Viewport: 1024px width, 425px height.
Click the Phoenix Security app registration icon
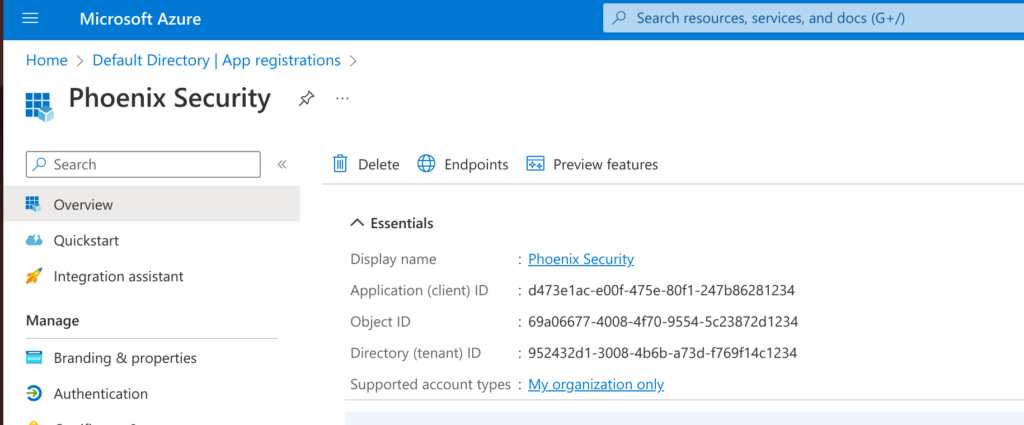tap(39, 106)
